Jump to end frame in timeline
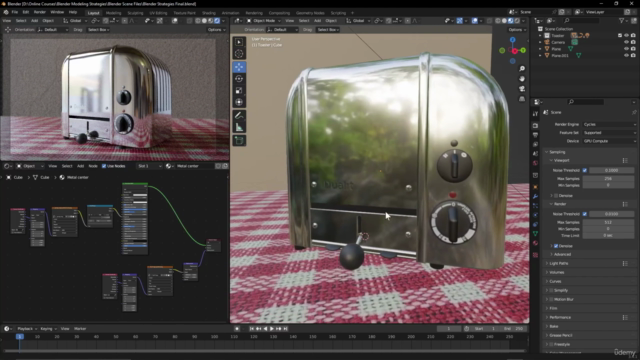The image size is (640, 360). [x=286, y=329]
